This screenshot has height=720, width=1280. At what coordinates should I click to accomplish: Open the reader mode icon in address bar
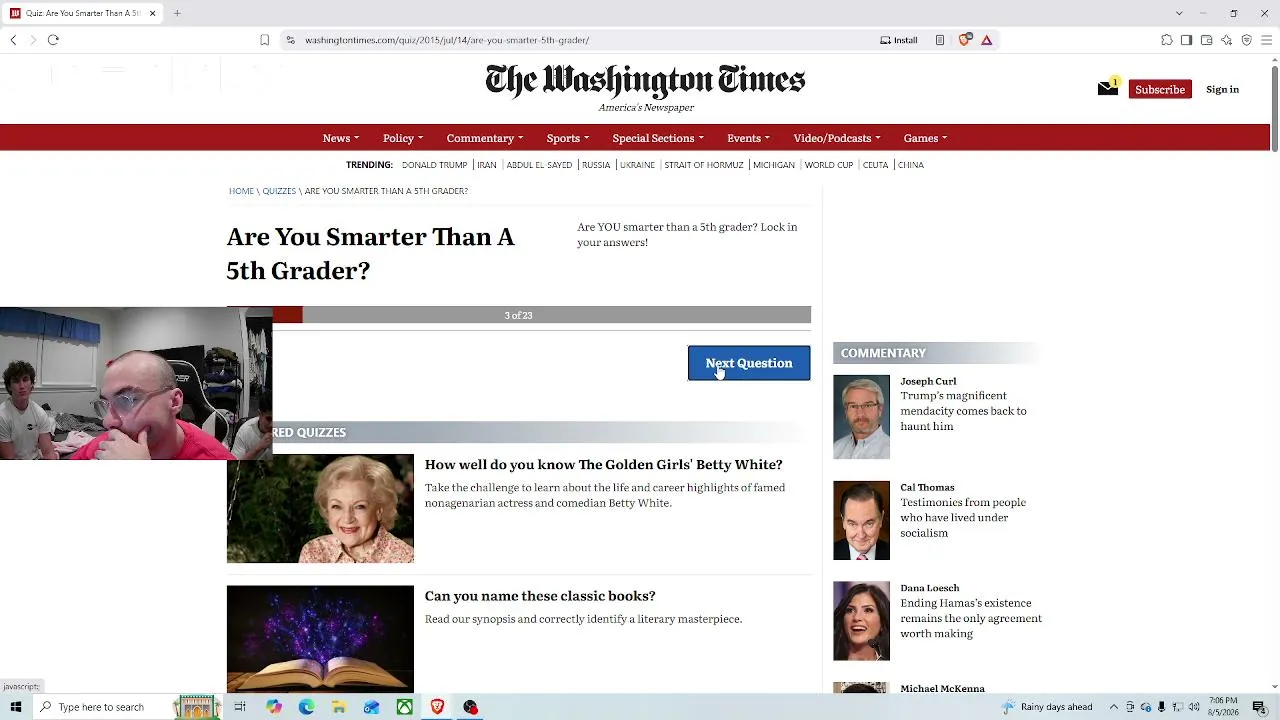click(940, 40)
